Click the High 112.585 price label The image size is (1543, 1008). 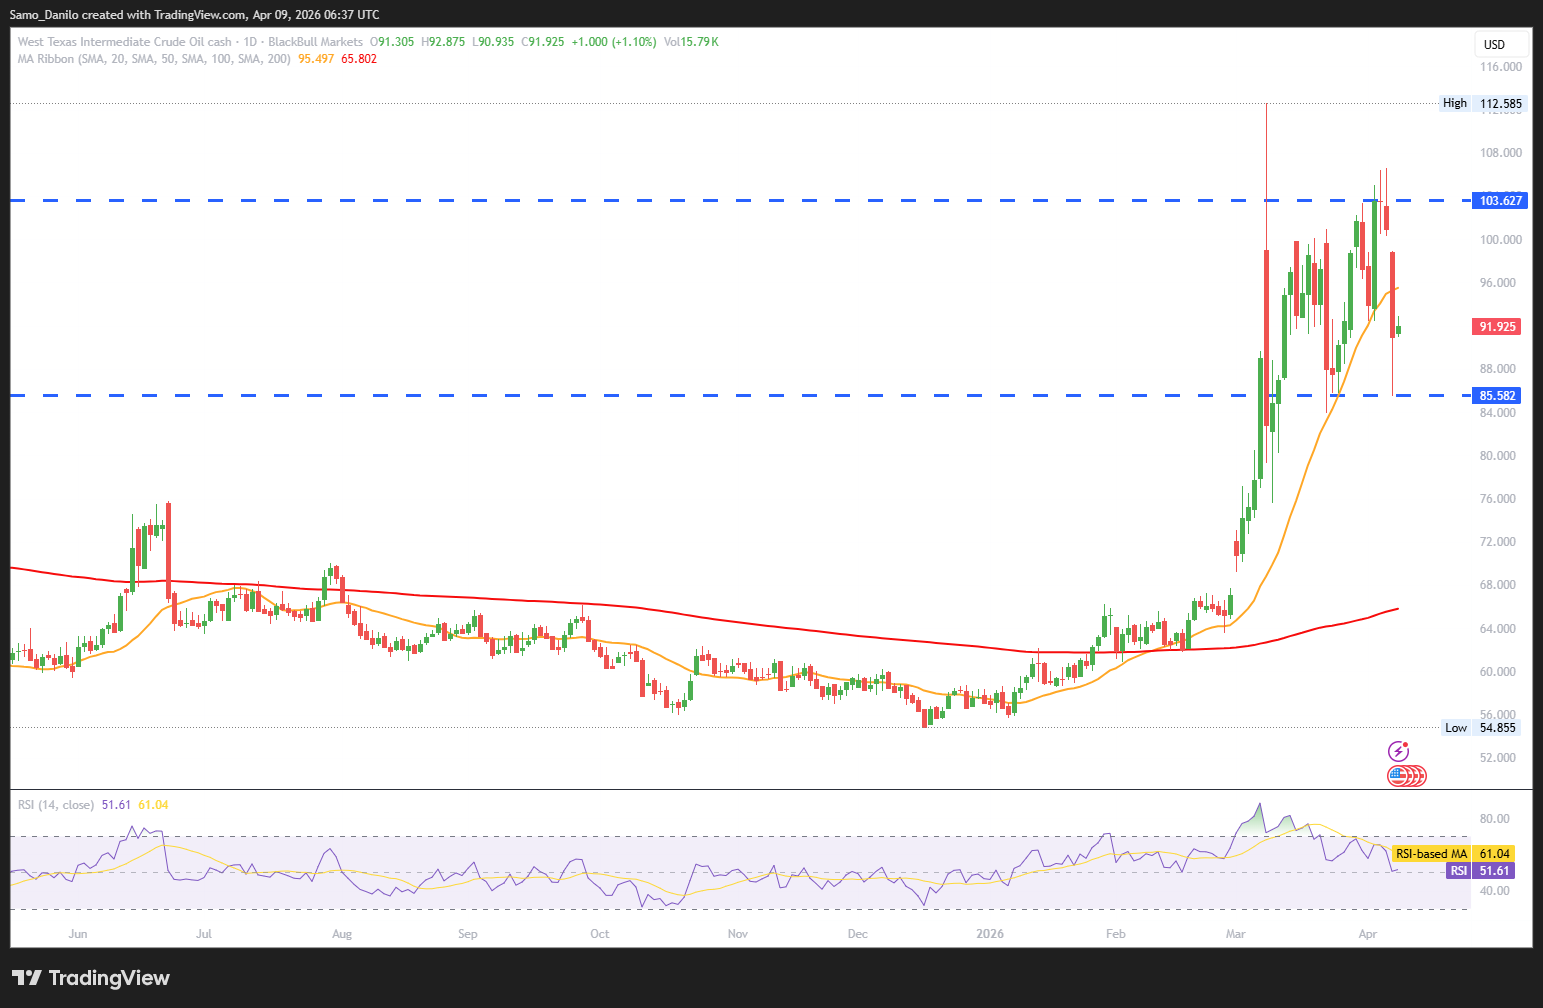1482,103
